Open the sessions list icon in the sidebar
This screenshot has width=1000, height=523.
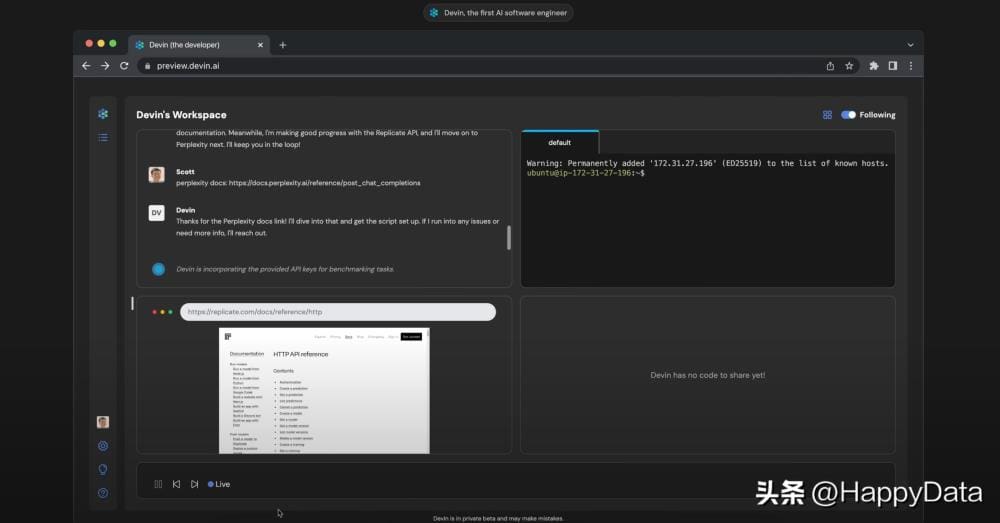pyautogui.click(x=103, y=137)
